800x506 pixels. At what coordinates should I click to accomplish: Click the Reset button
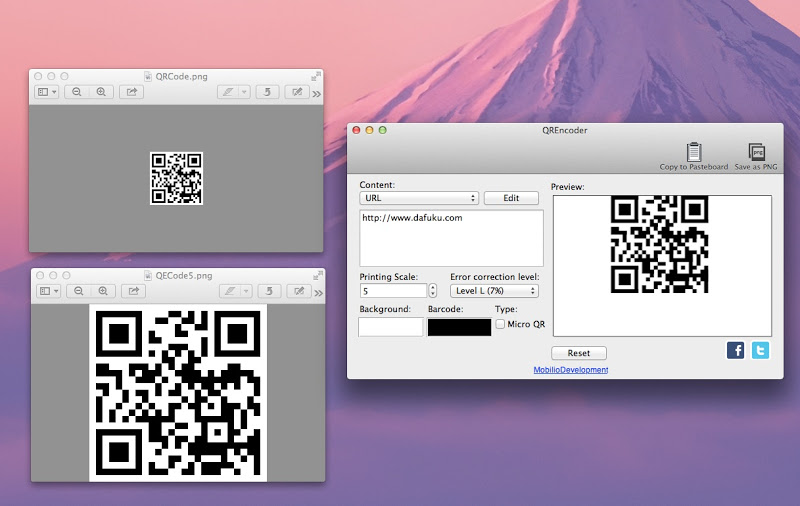[x=579, y=353]
